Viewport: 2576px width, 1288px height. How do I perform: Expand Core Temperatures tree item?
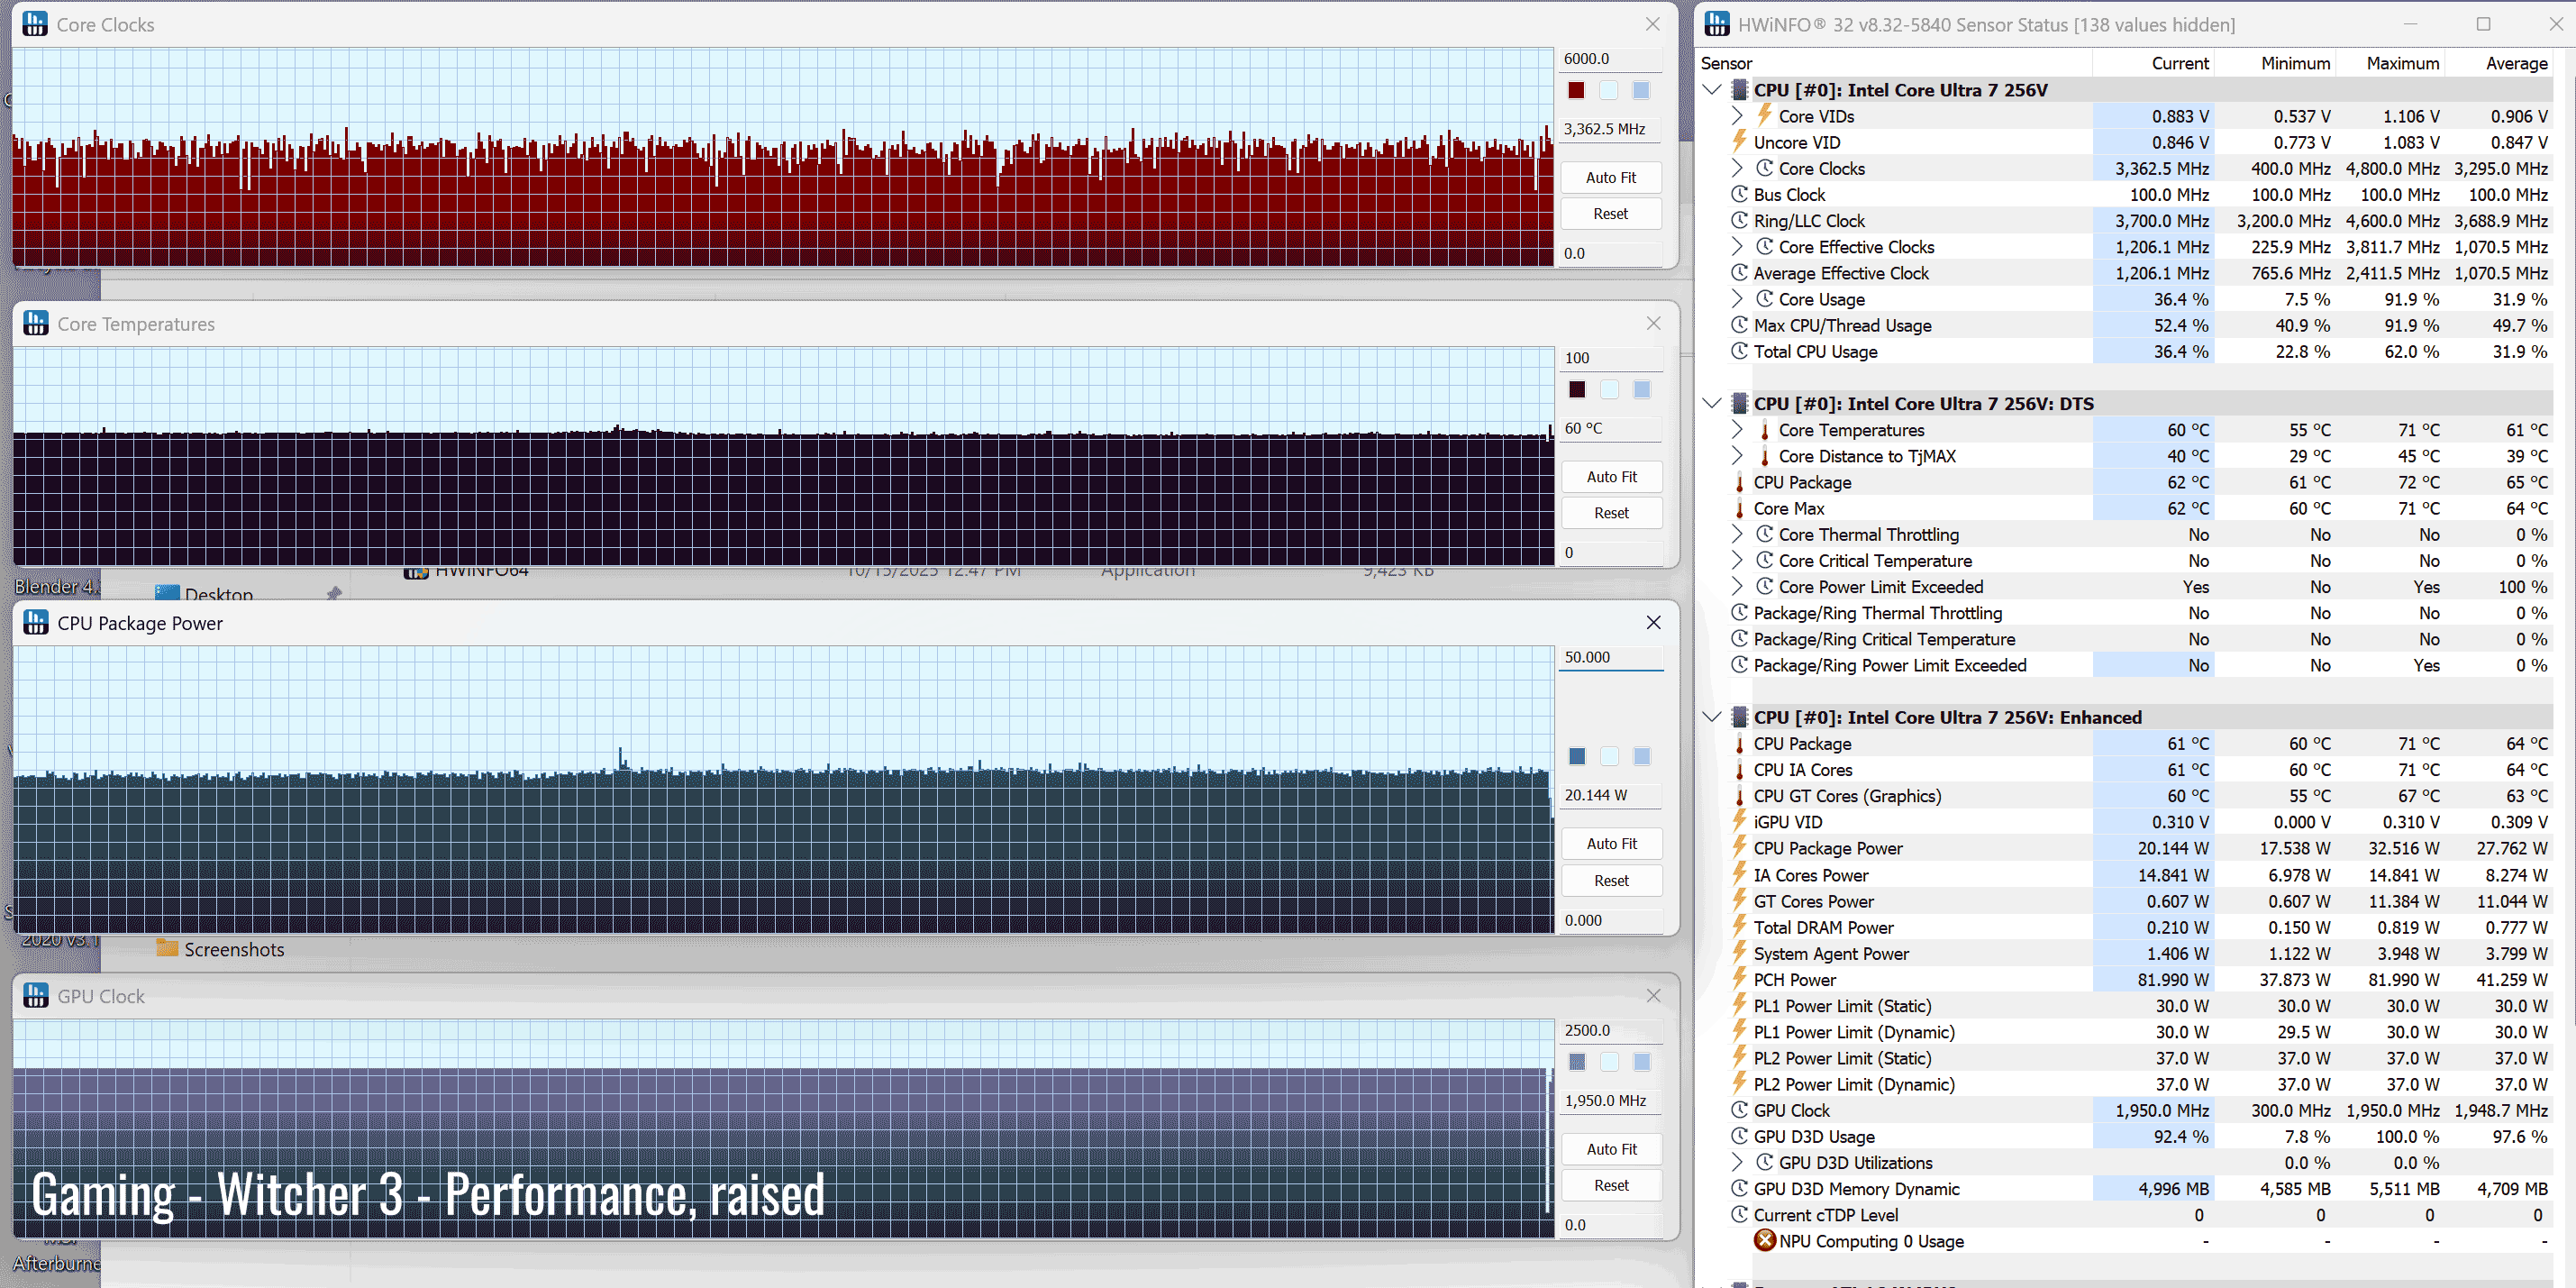1737,430
